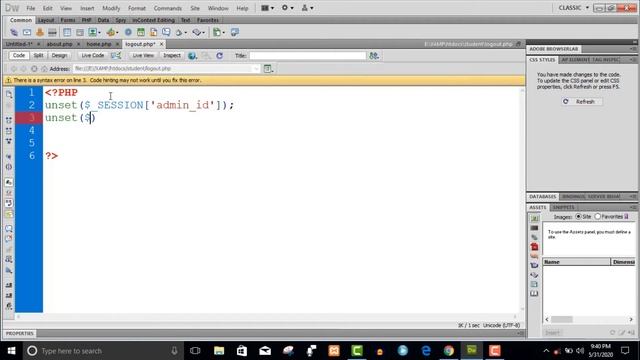
Task: Open the Site dropdown in the application bar
Action: point(307,8)
